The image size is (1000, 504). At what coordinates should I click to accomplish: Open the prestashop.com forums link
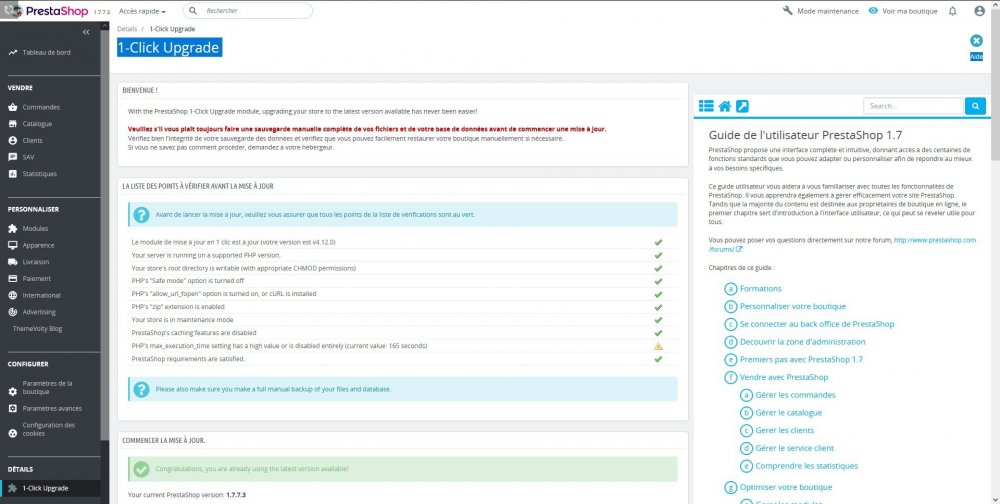pos(935,240)
